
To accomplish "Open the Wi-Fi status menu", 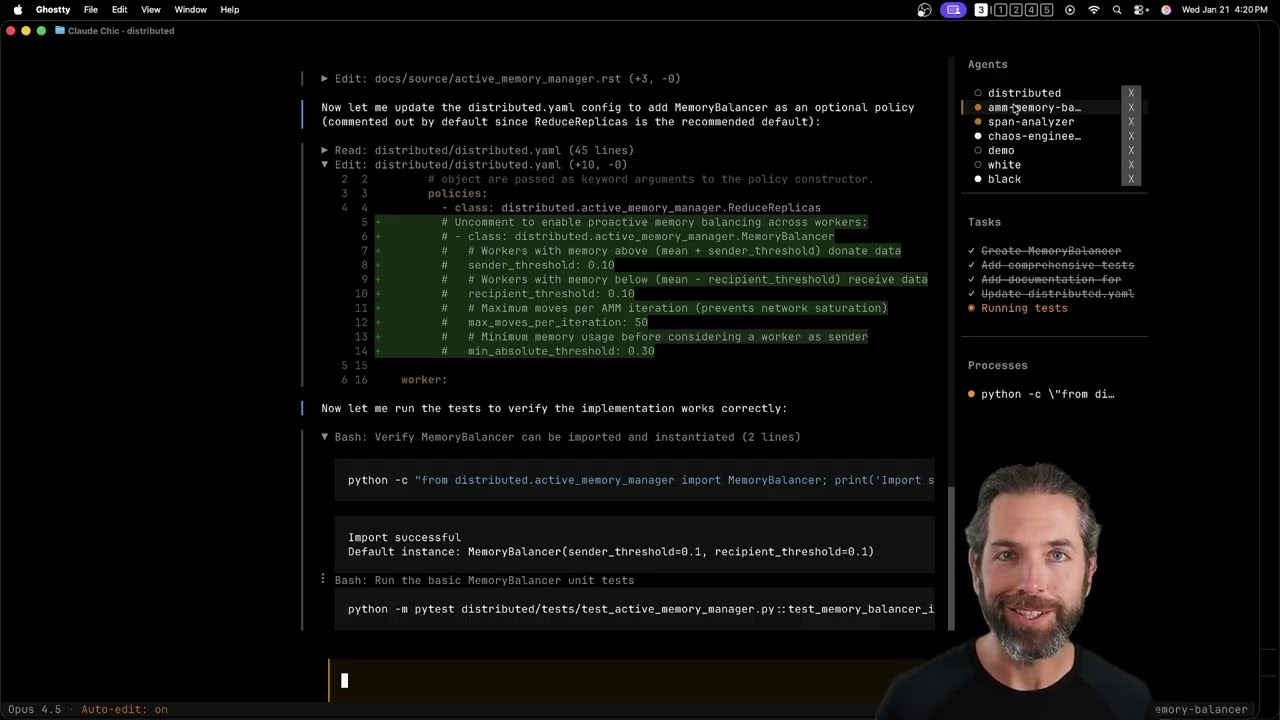I will tap(1094, 10).
